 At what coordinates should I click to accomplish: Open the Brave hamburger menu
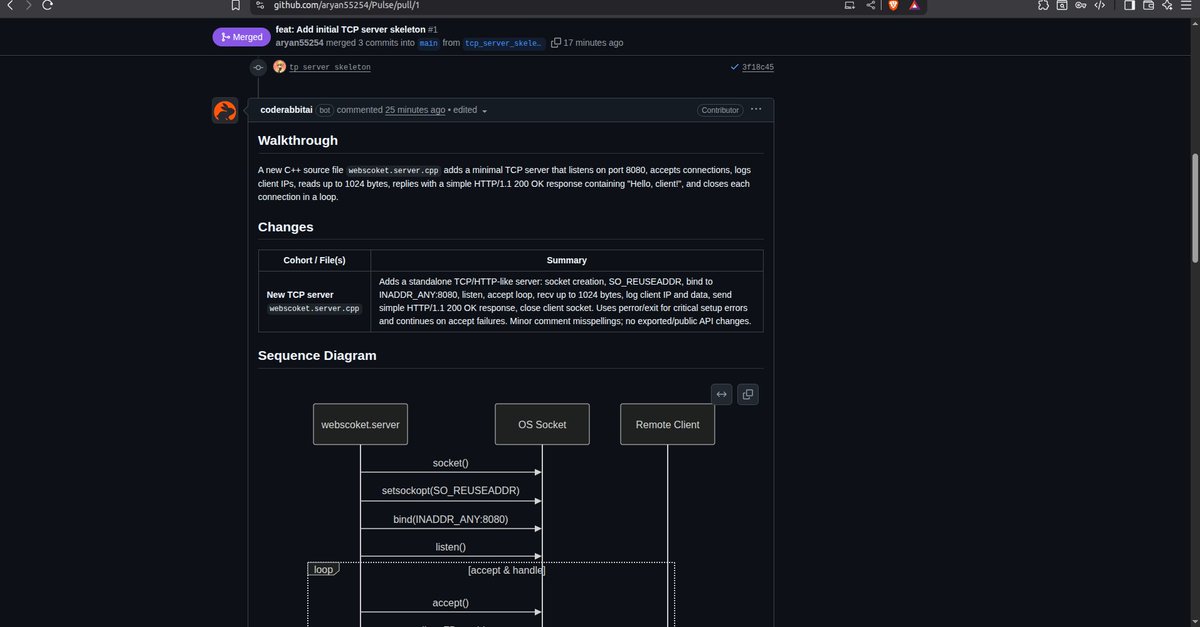(x=1188, y=5)
